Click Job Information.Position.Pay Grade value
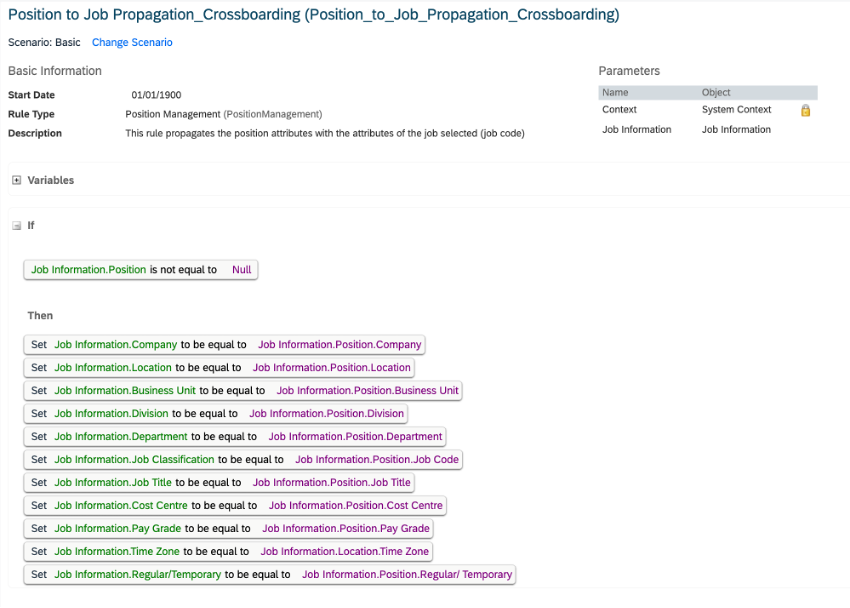Screen dimensions: 850x608 [x=346, y=528]
